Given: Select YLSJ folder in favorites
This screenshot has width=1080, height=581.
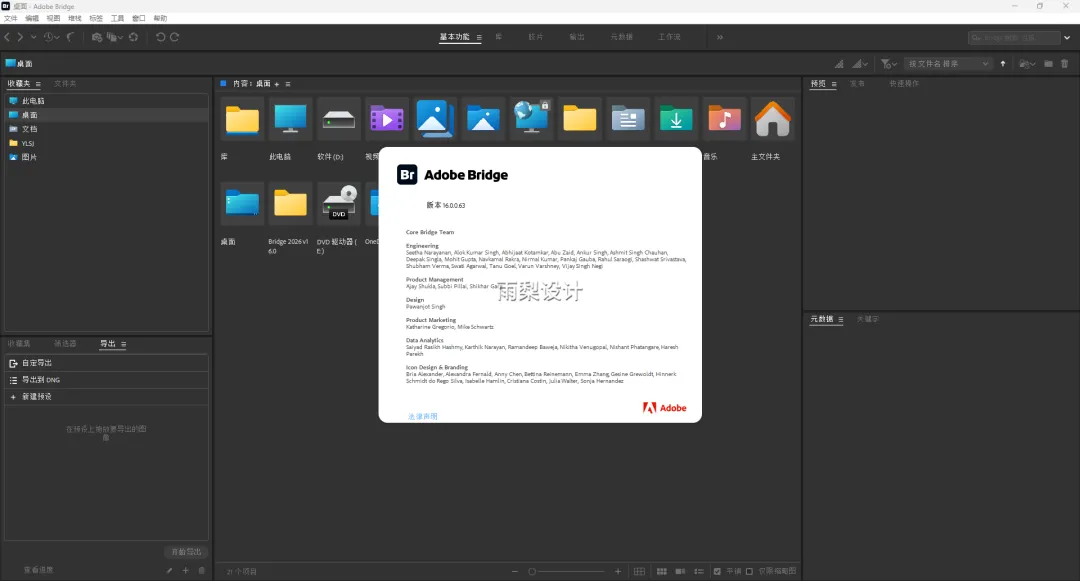Looking at the screenshot, I should click(107, 143).
